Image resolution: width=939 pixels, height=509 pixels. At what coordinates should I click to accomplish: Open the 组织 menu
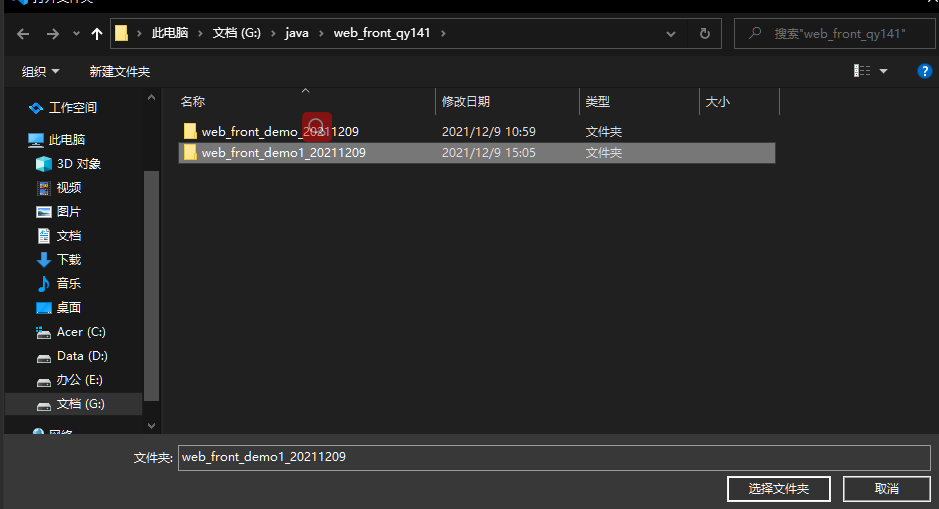coord(40,72)
